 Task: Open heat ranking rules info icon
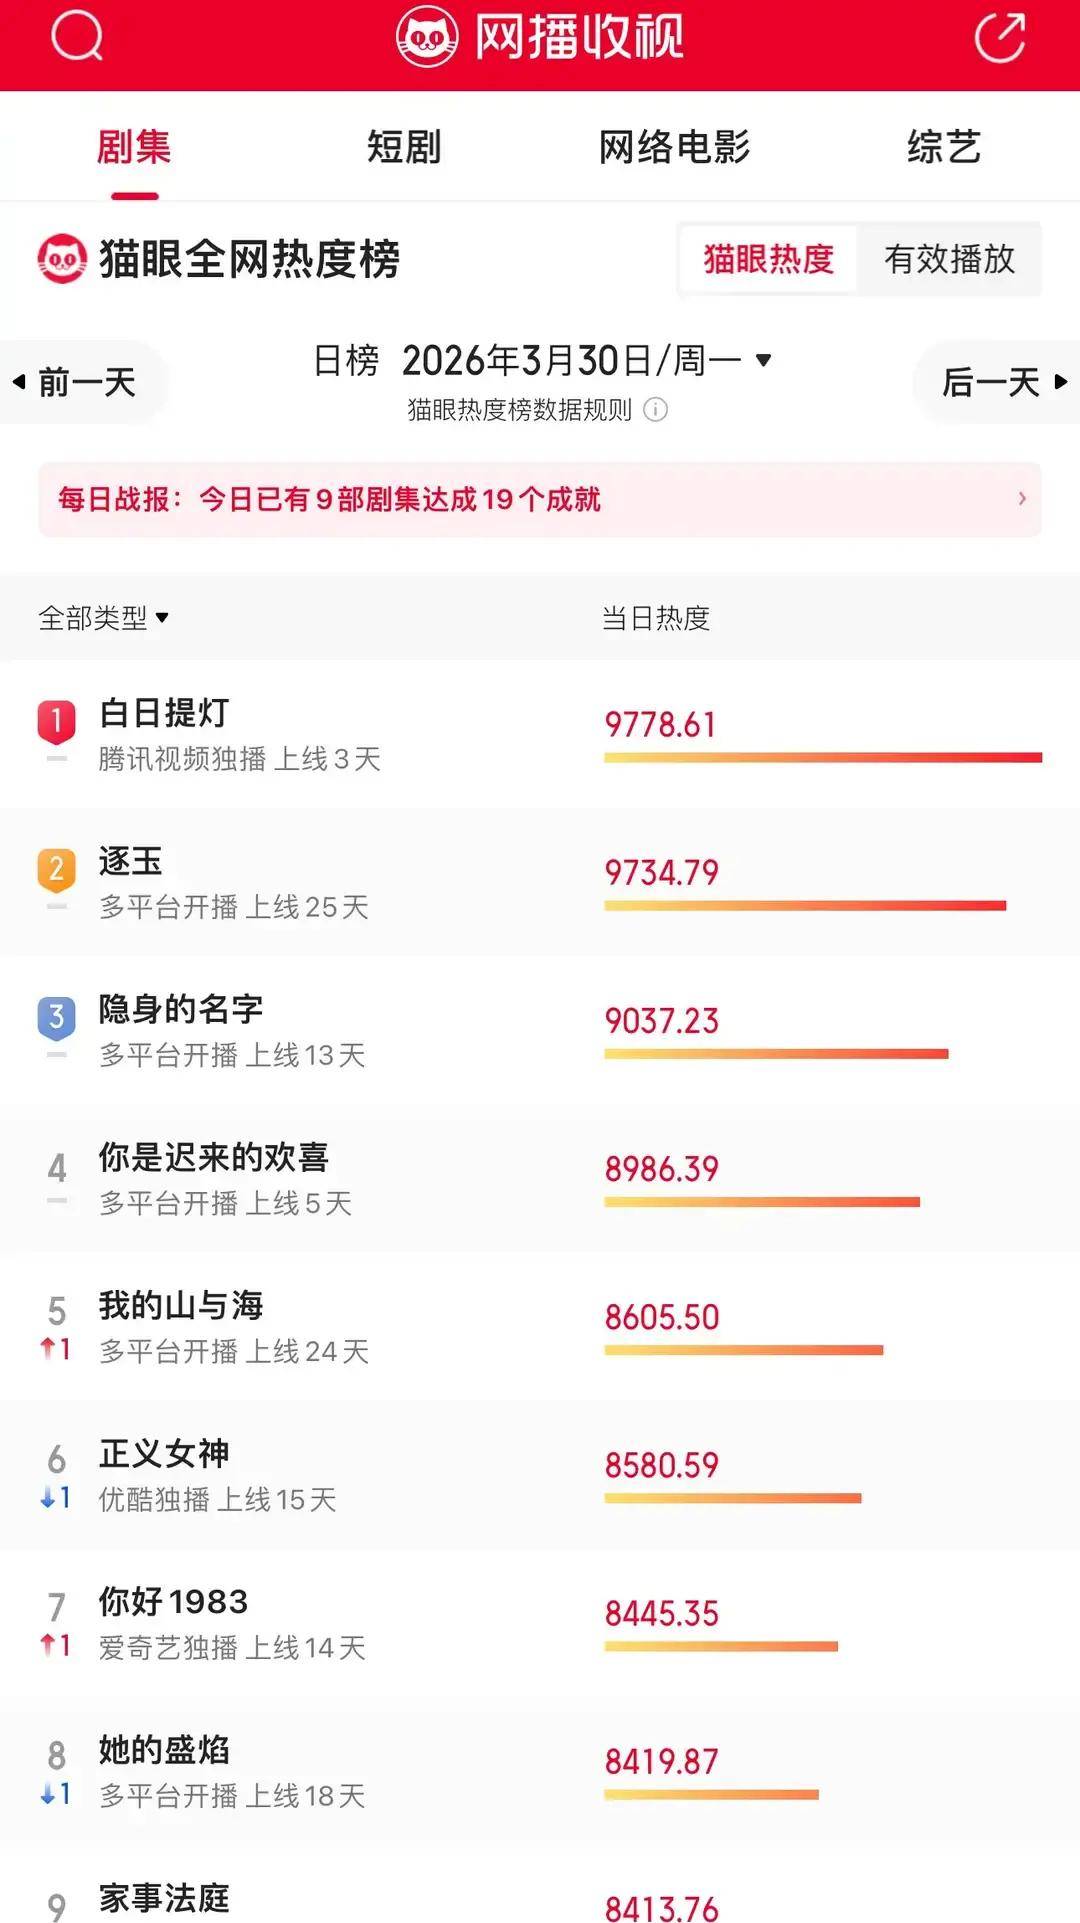click(656, 410)
